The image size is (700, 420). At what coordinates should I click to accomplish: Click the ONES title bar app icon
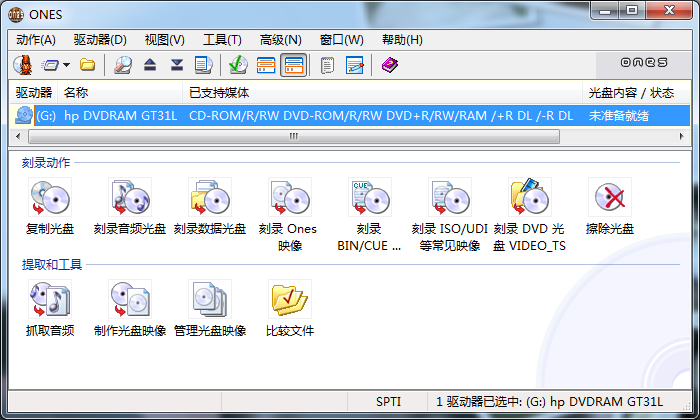click(x=16, y=15)
